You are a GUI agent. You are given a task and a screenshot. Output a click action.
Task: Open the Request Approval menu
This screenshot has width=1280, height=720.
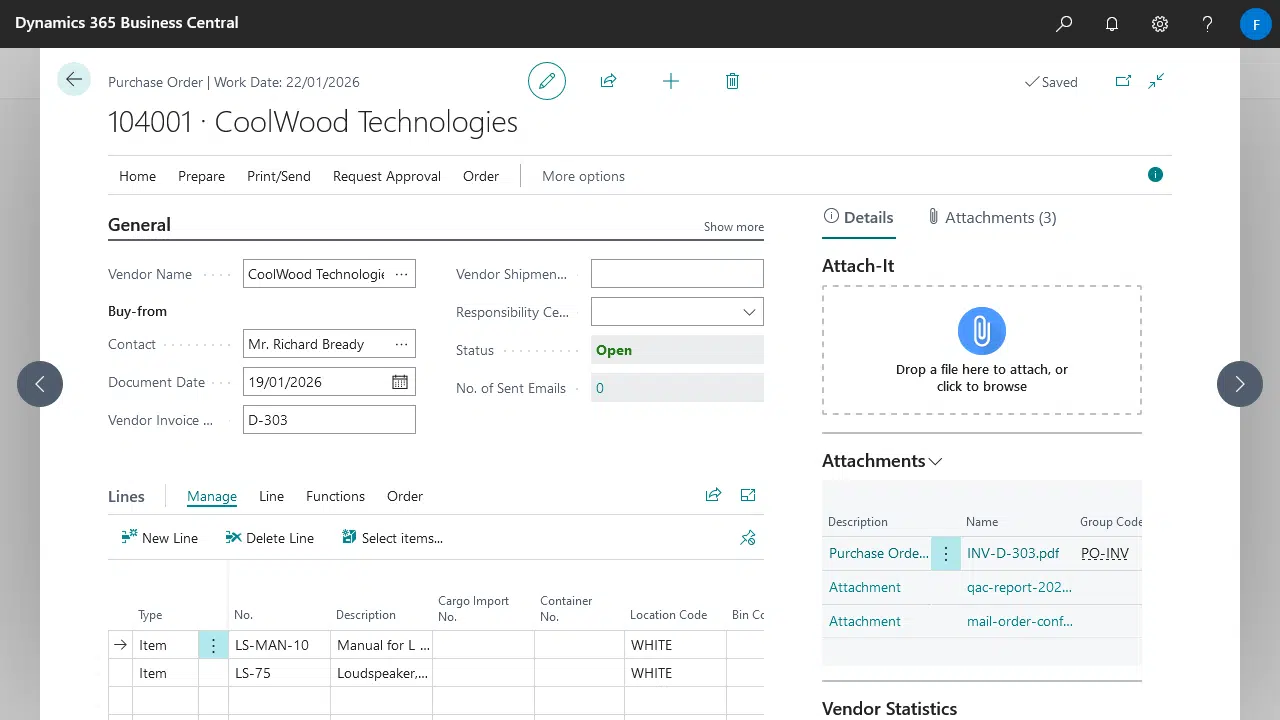tap(386, 176)
